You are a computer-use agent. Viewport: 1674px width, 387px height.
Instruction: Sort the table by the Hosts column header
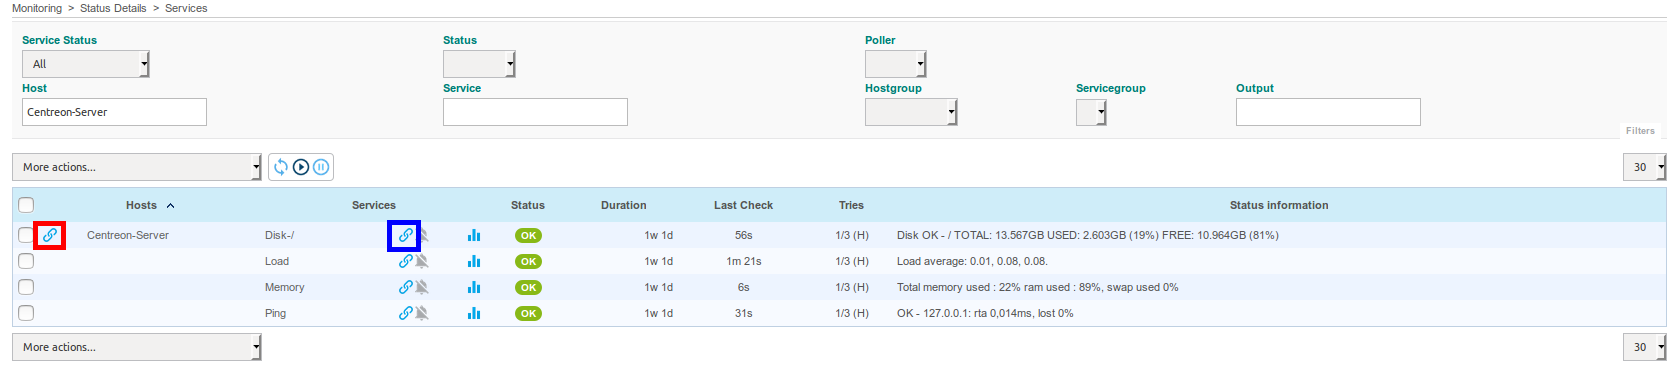point(141,205)
